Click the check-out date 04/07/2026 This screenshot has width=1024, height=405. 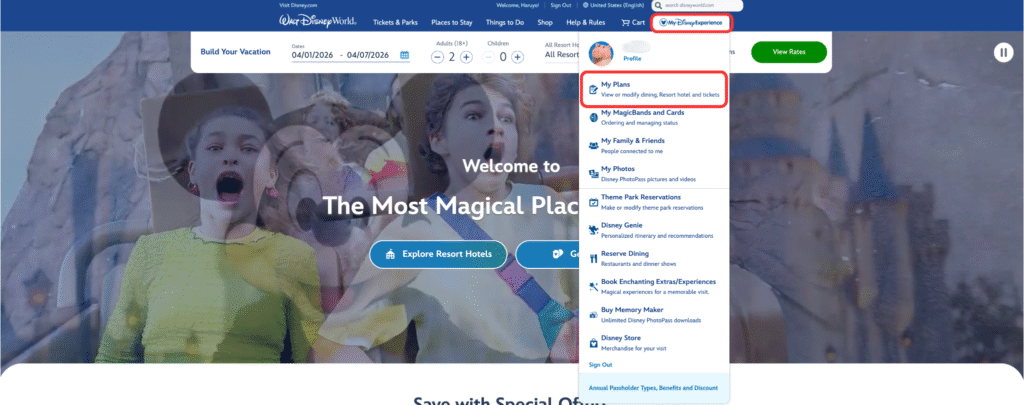[368, 56]
